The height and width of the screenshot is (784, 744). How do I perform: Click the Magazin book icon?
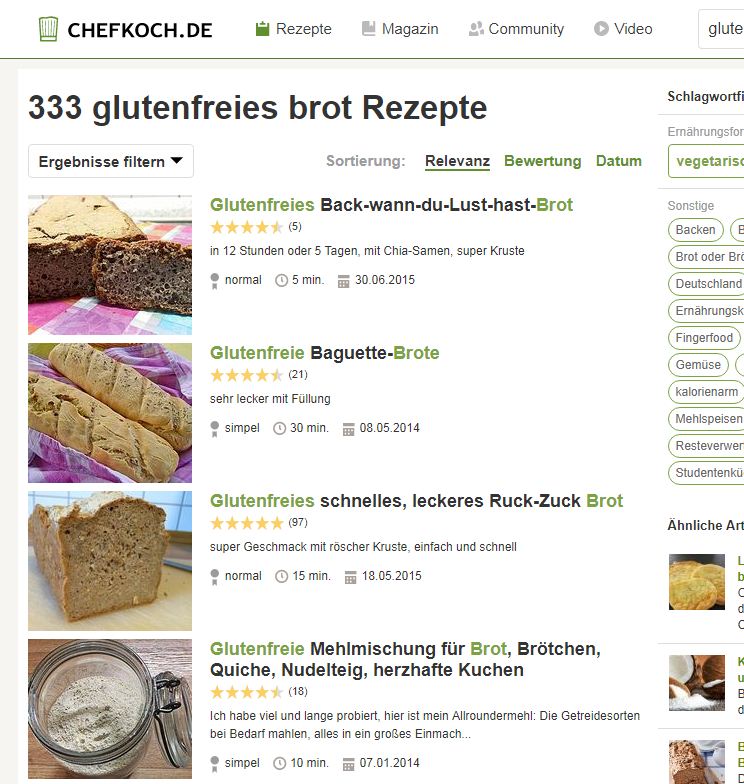(368, 29)
